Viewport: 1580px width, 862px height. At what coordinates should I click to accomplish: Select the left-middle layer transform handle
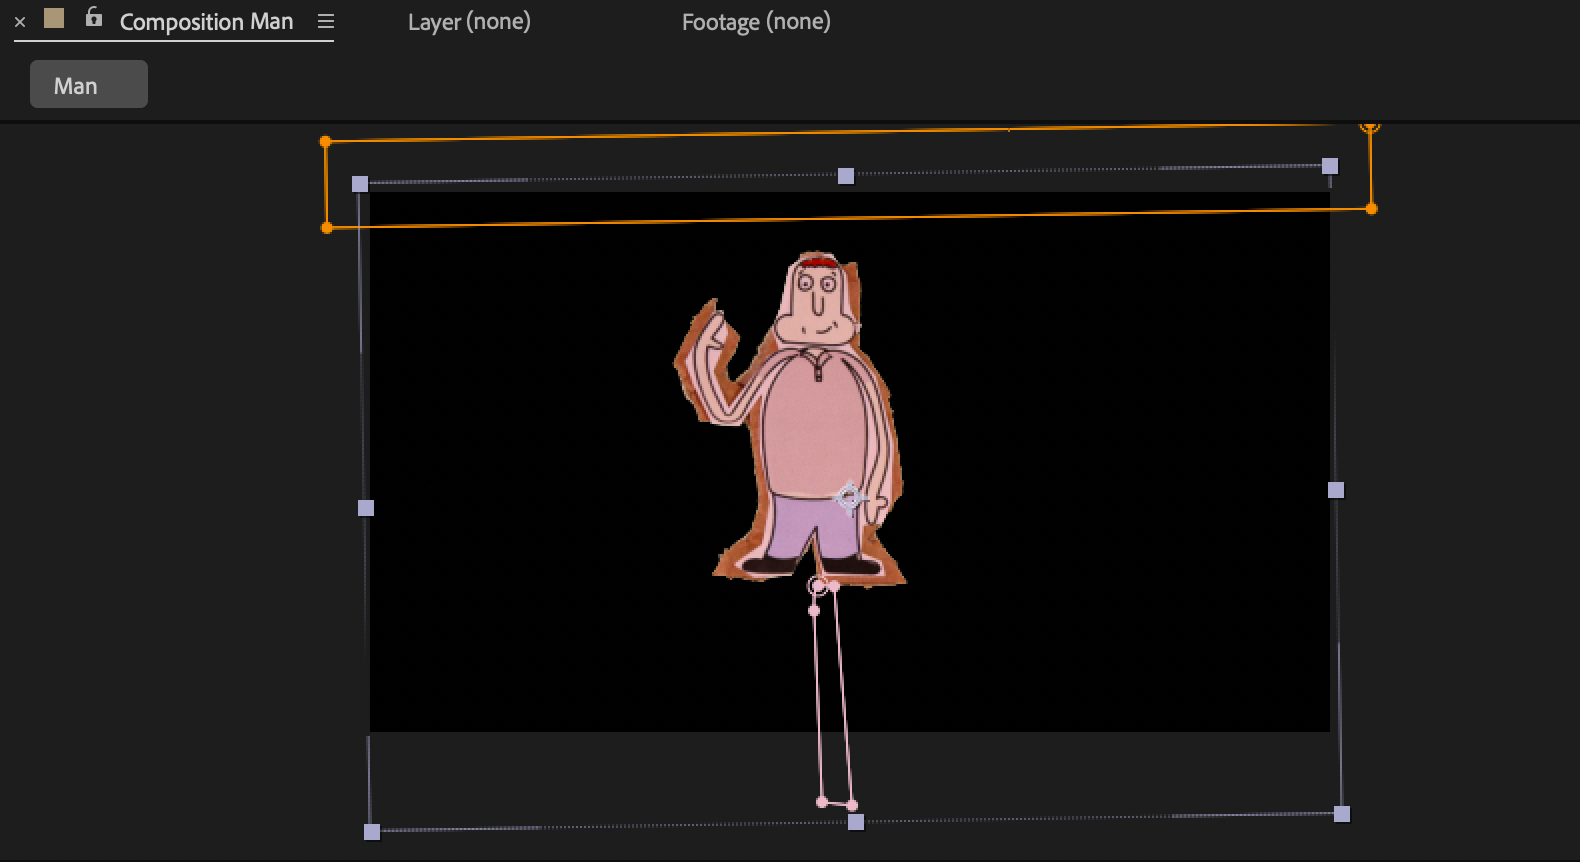366,508
